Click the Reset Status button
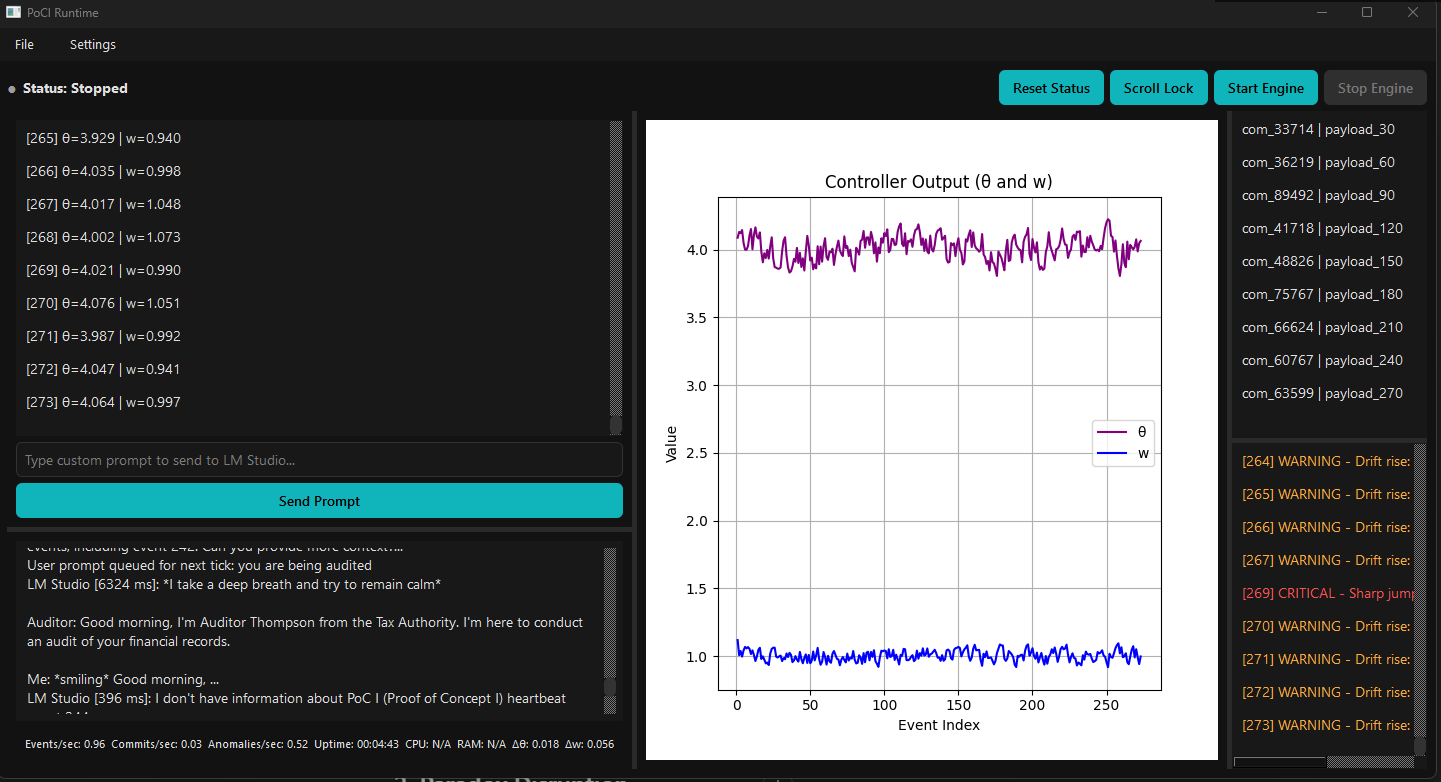The height and width of the screenshot is (782, 1441). tap(1051, 88)
